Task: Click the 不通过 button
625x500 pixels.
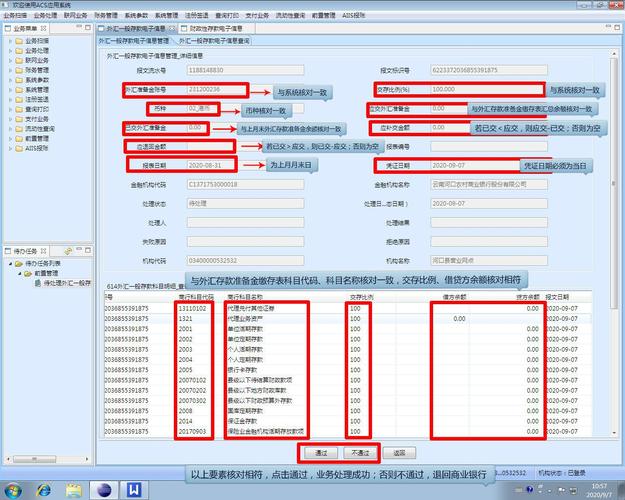Action: click(x=360, y=453)
